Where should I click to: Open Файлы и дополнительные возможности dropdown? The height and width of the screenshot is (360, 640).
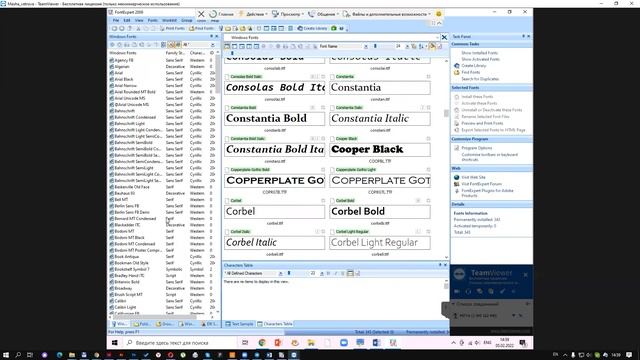click(x=387, y=14)
